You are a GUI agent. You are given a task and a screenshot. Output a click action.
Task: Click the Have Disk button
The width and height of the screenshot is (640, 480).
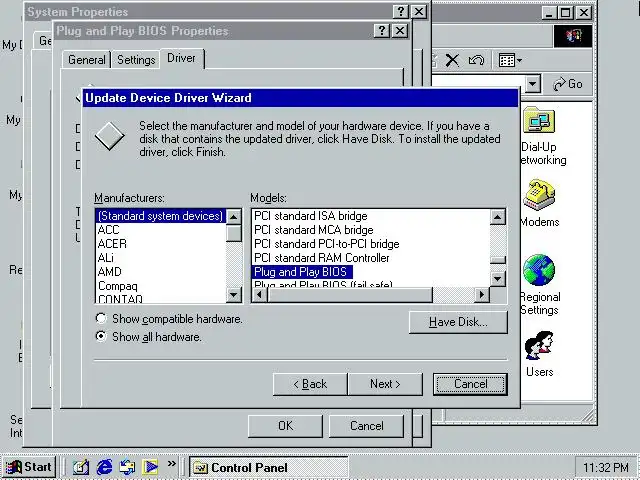458,322
